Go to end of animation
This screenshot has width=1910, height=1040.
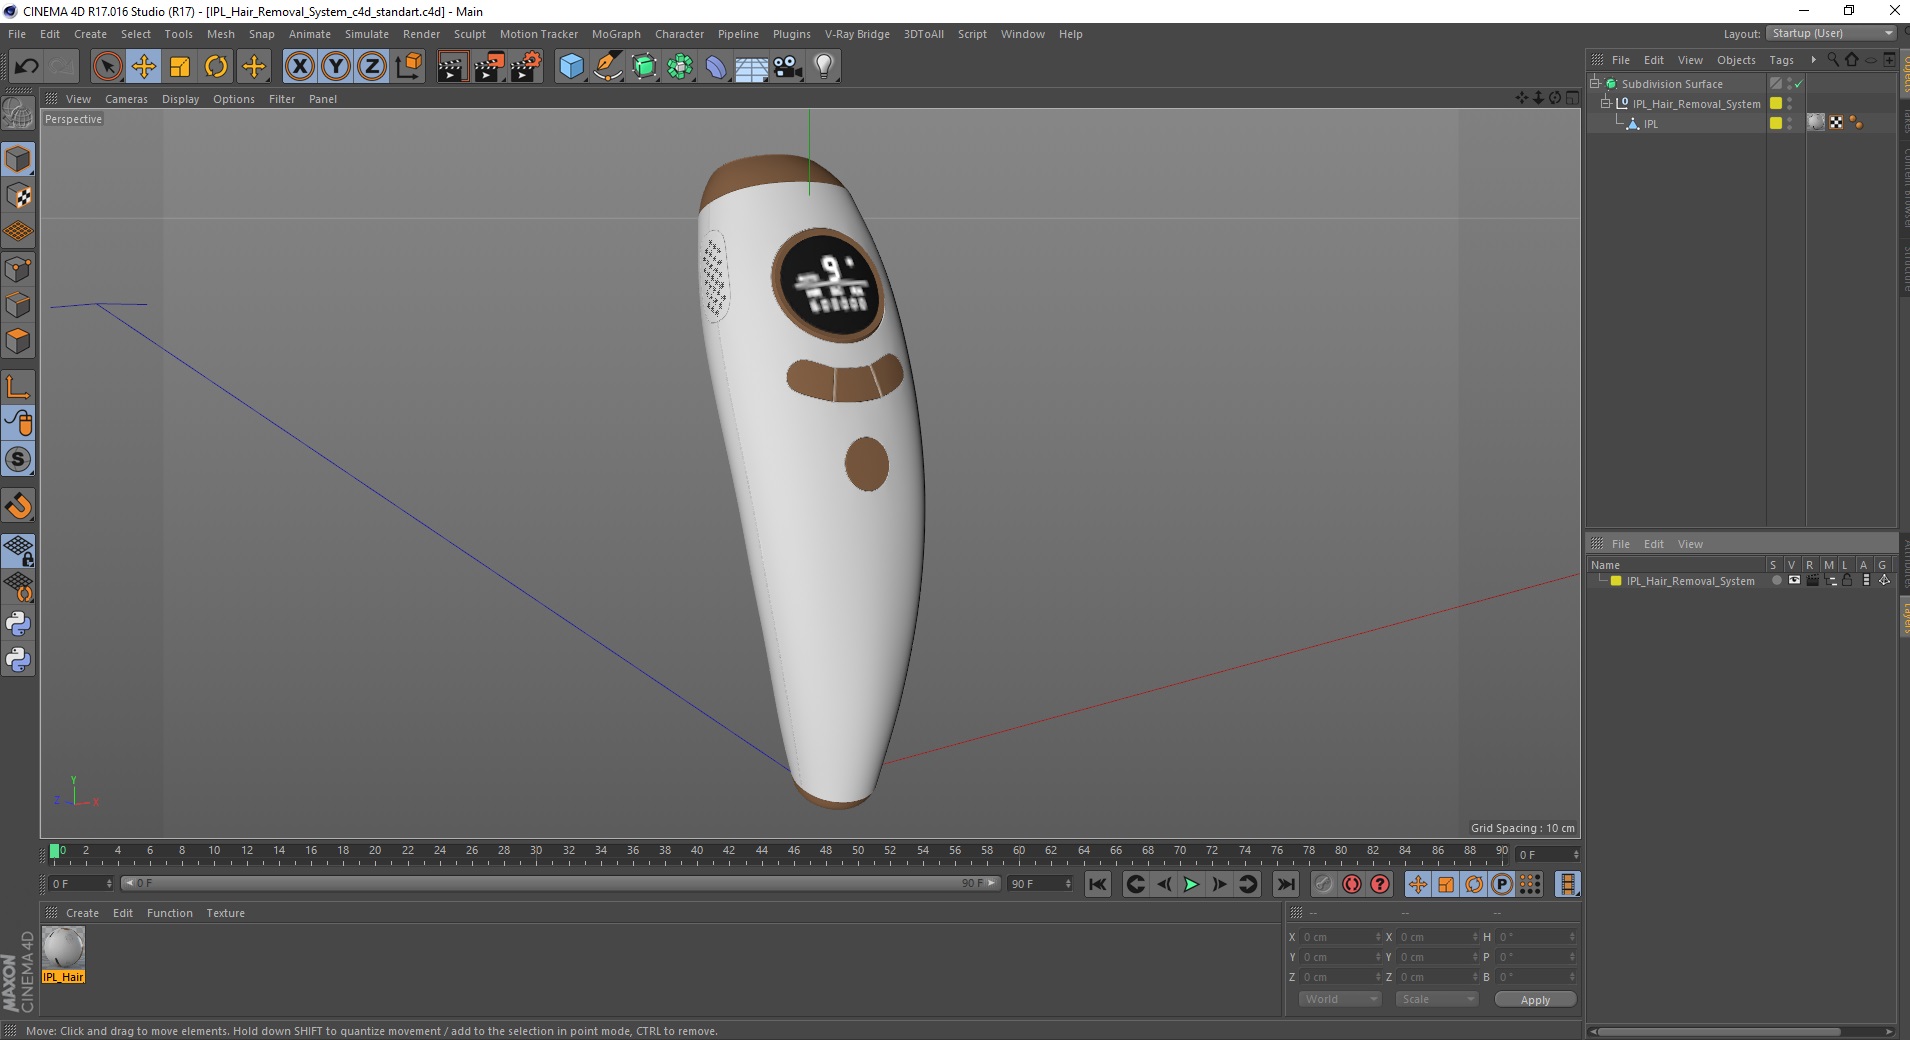(x=1286, y=884)
